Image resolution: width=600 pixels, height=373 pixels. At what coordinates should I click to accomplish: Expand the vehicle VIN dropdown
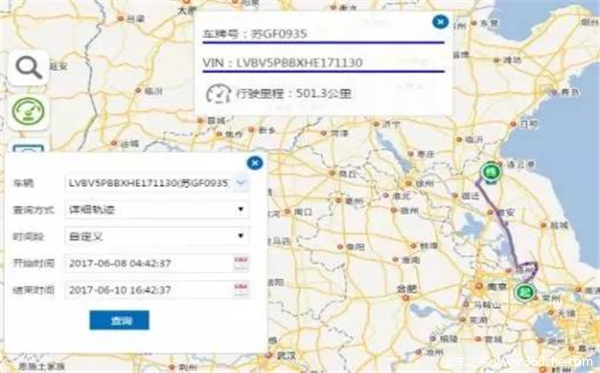pos(241,183)
